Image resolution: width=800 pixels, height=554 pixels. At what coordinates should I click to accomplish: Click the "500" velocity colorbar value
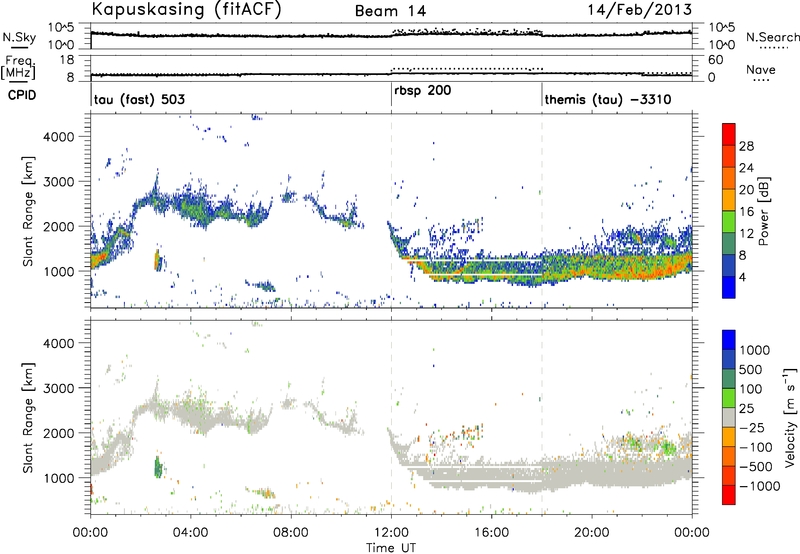751,369
